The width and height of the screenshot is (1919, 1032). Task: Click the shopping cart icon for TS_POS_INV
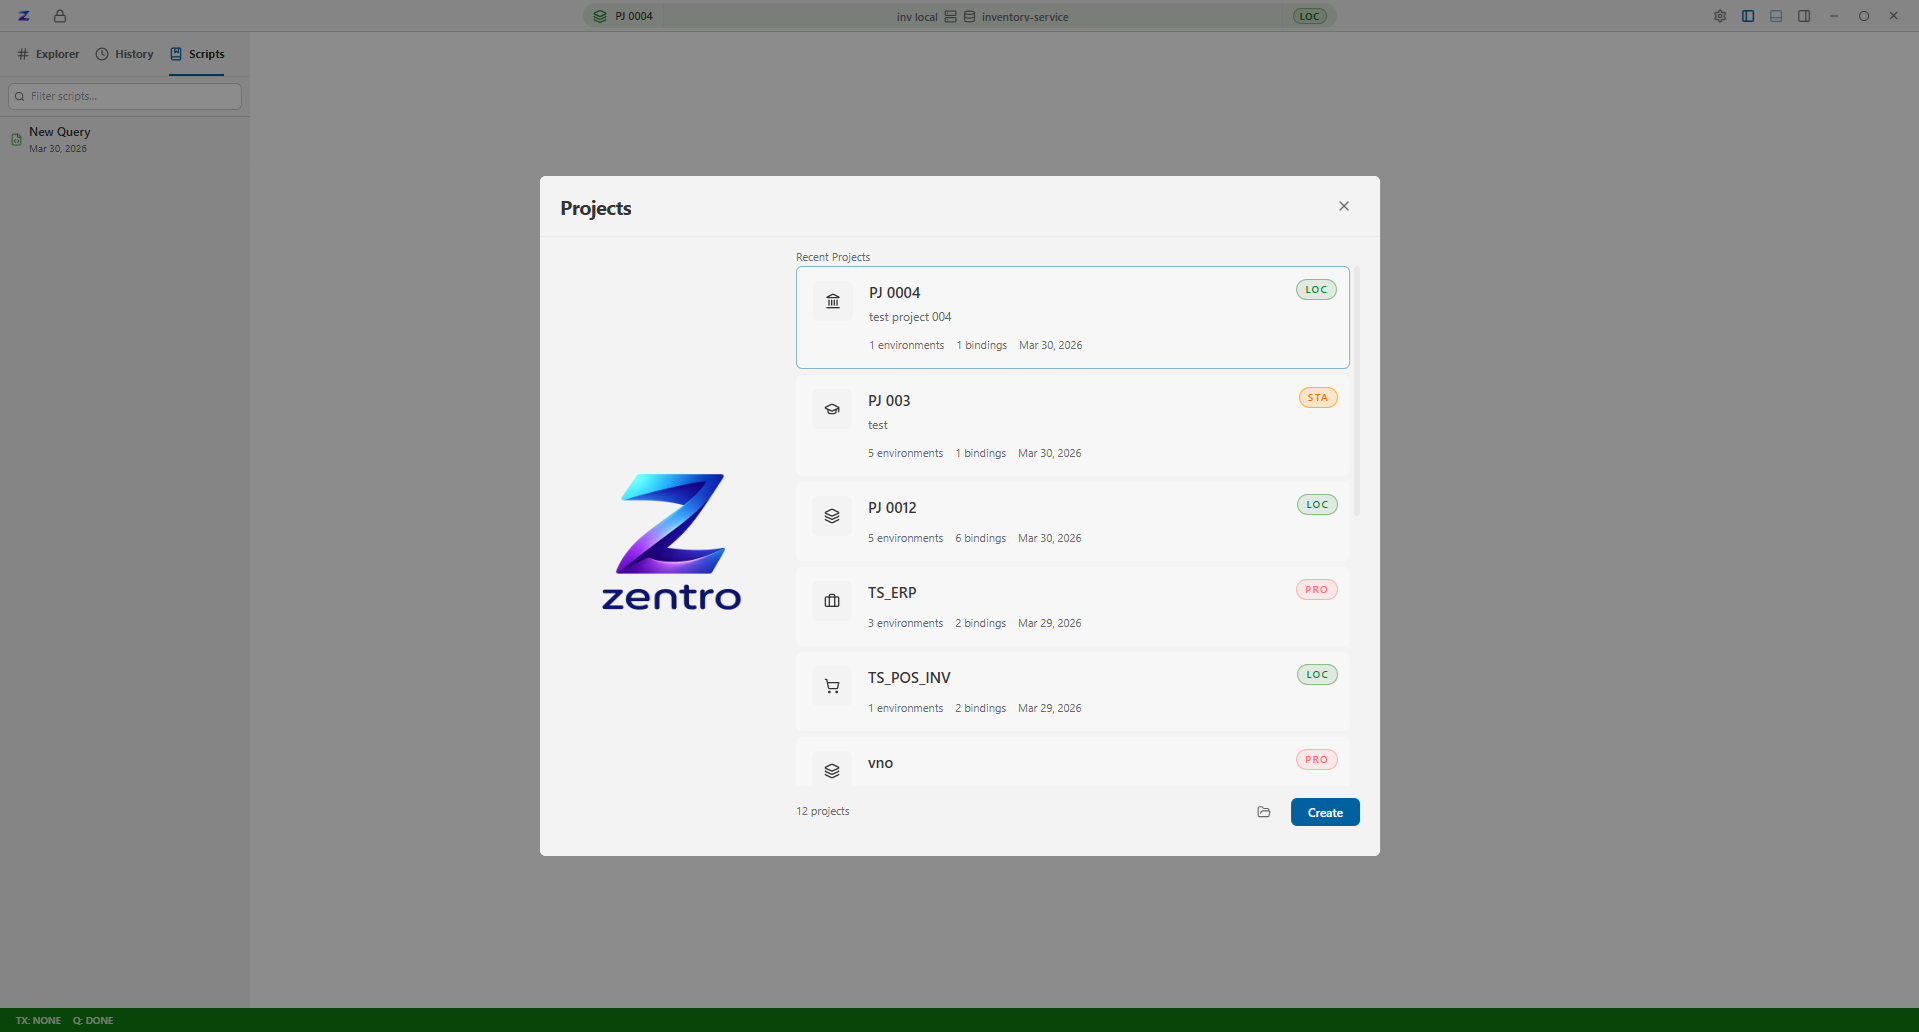pyautogui.click(x=831, y=685)
